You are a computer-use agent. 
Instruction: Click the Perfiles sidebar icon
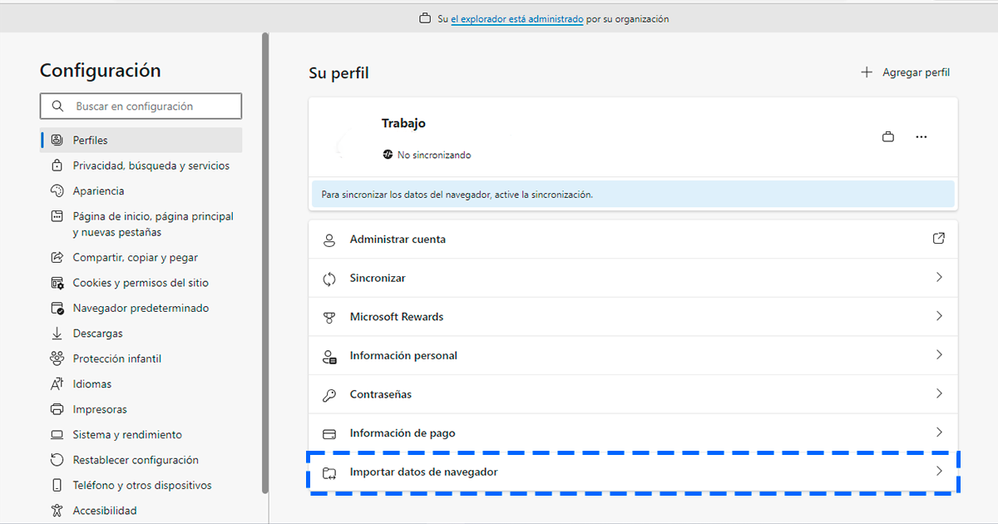(x=57, y=140)
